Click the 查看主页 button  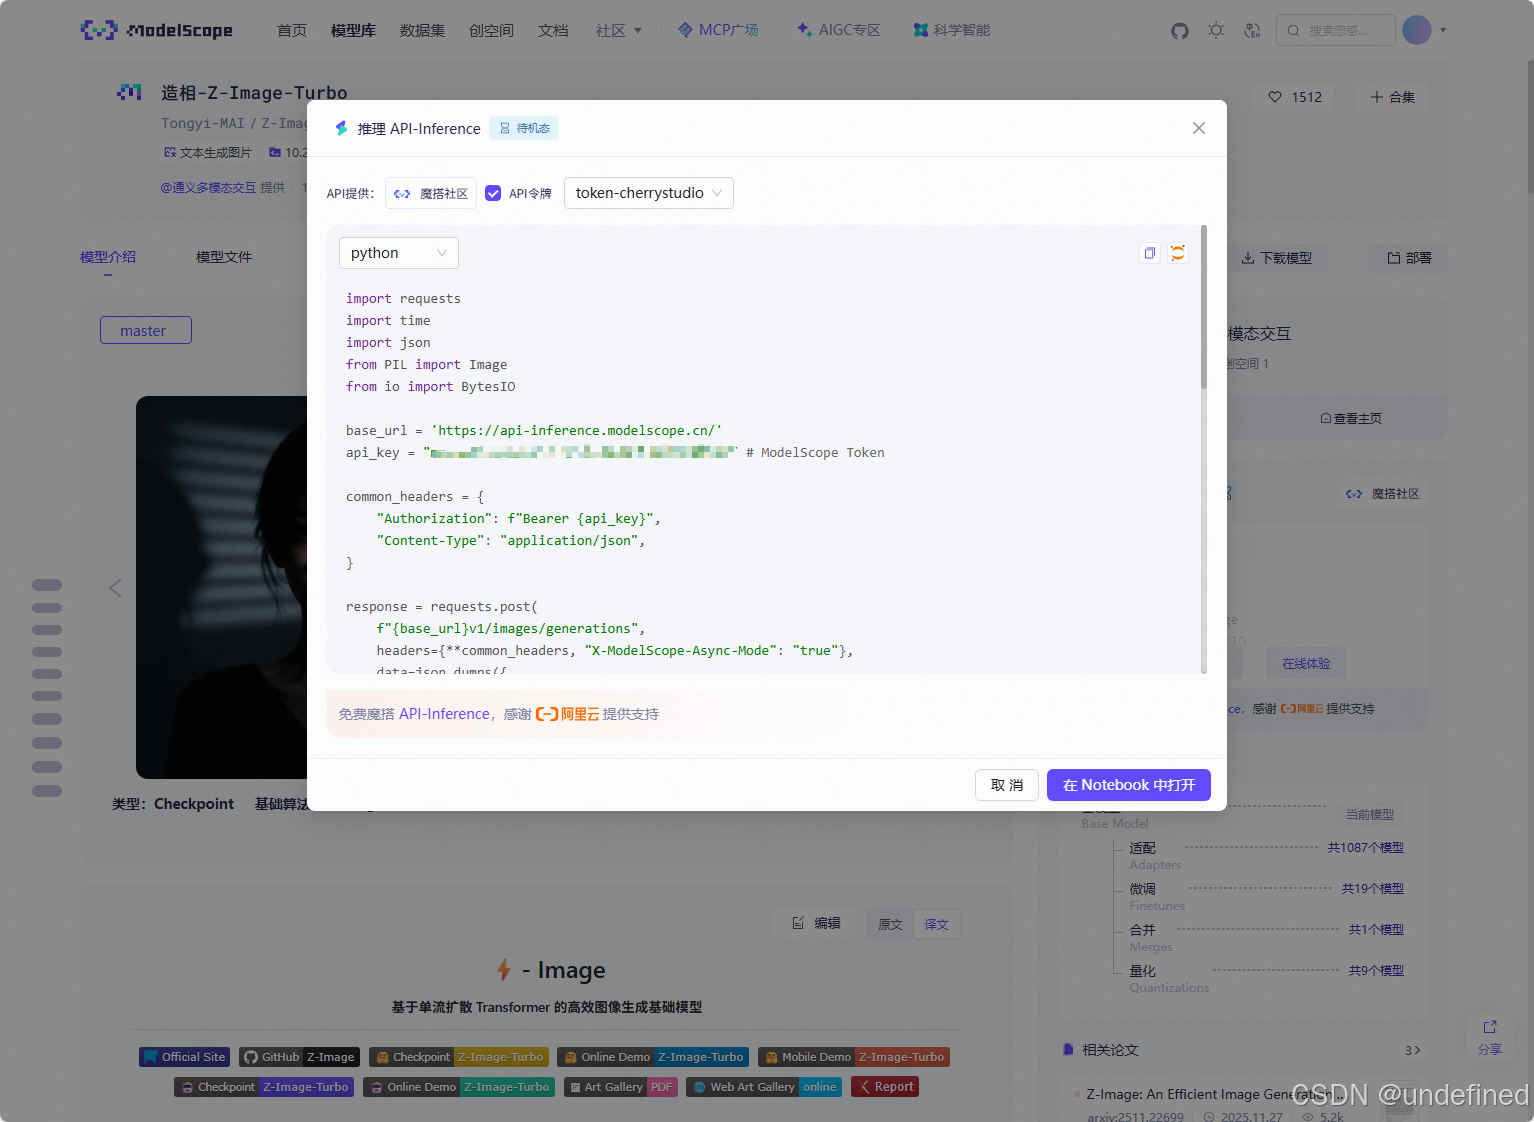tap(1351, 418)
